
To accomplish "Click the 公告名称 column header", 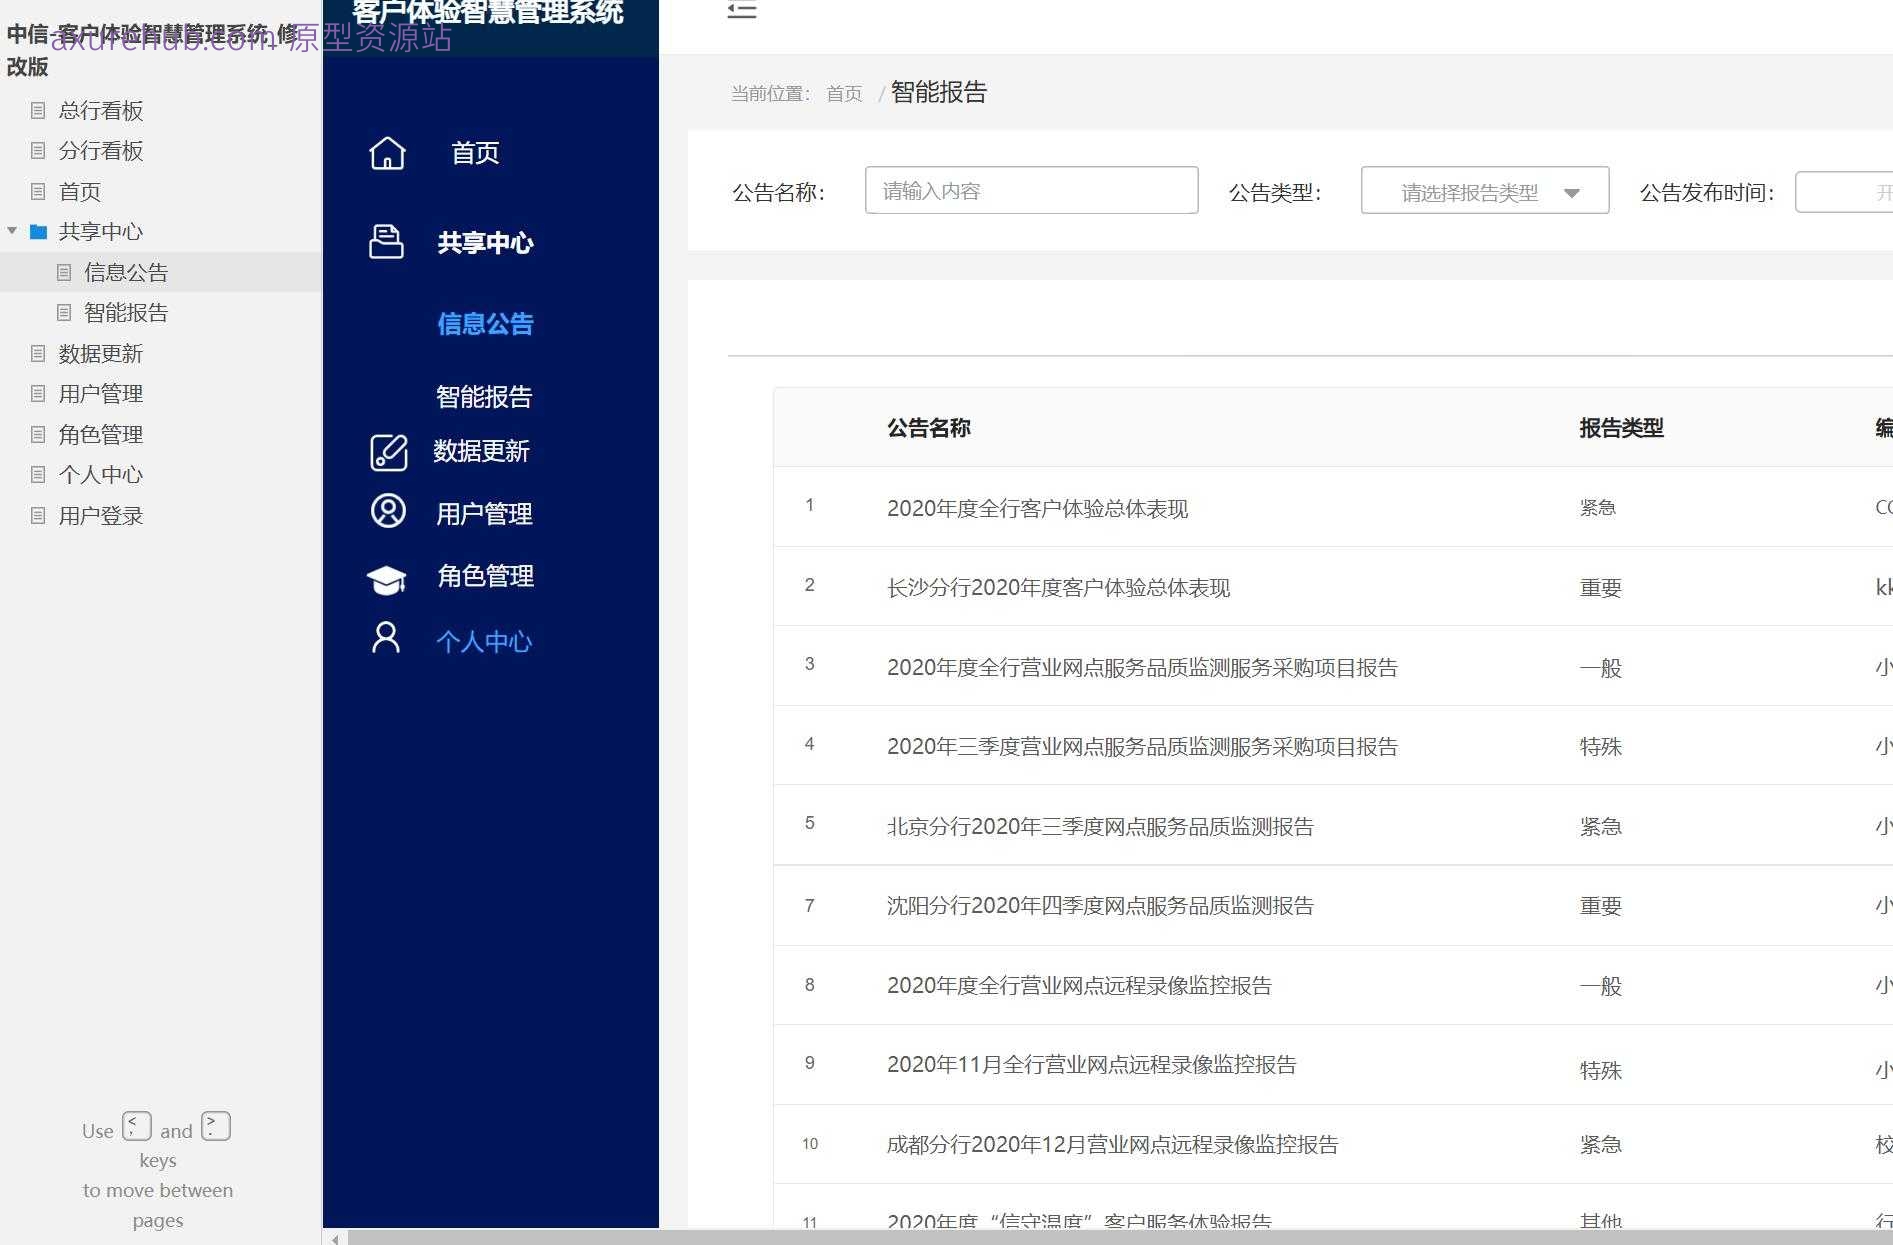I will click(x=929, y=428).
